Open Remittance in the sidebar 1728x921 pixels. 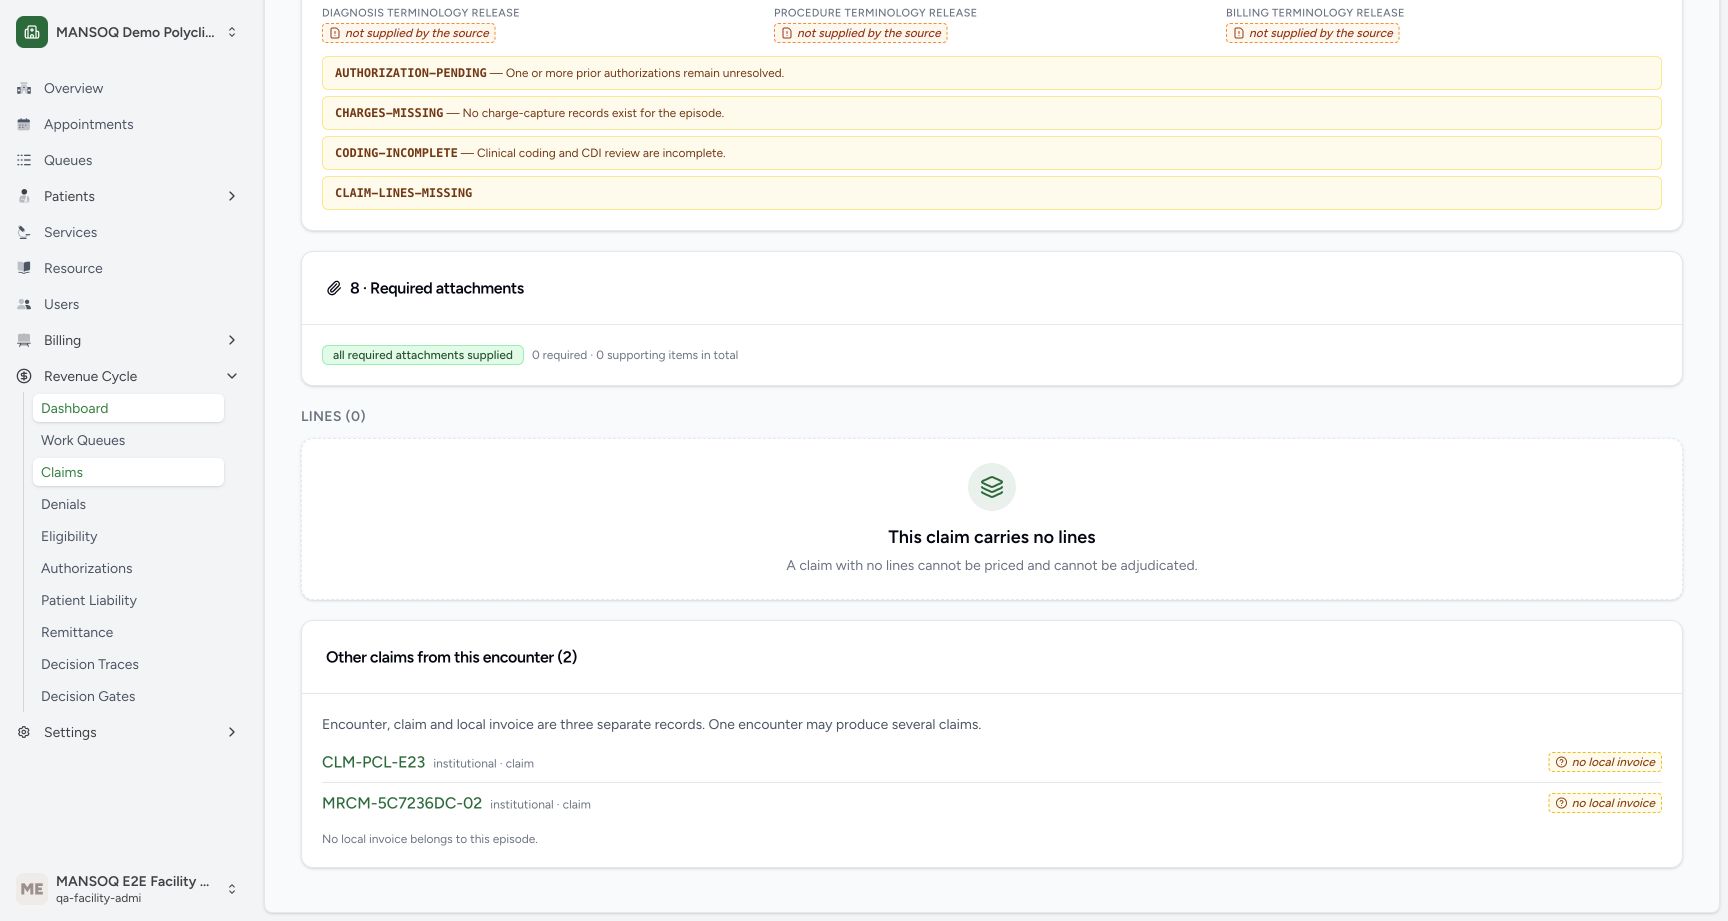[128, 632]
